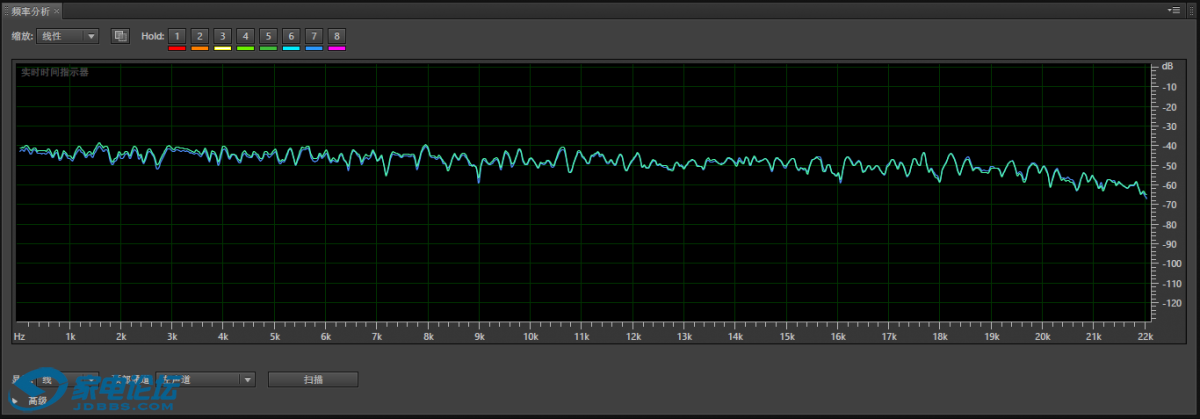Image resolution: width=1200 pixels, height=419 pixels.
Task: Toggle Hold button 2
Action: (199, 36)
